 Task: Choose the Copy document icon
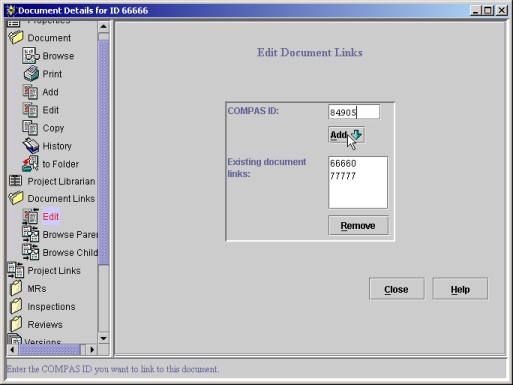point(30,128)
